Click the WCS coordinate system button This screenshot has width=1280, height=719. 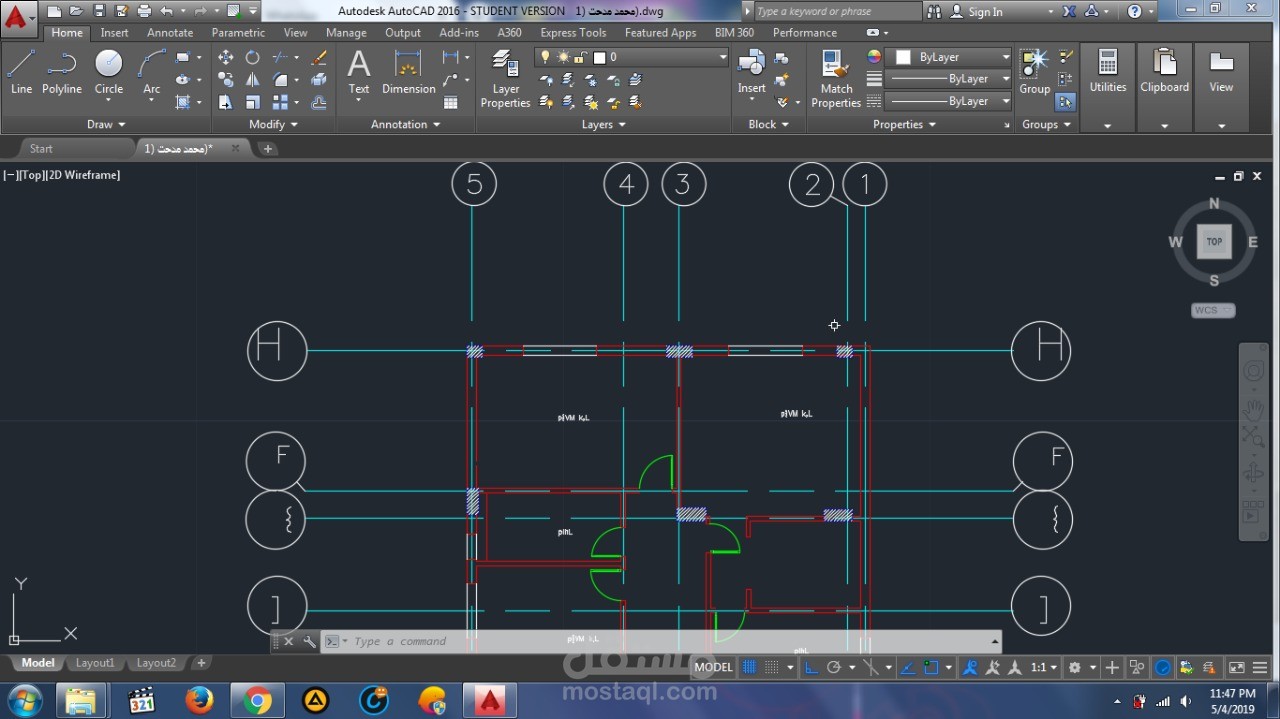click(1213, 310)
